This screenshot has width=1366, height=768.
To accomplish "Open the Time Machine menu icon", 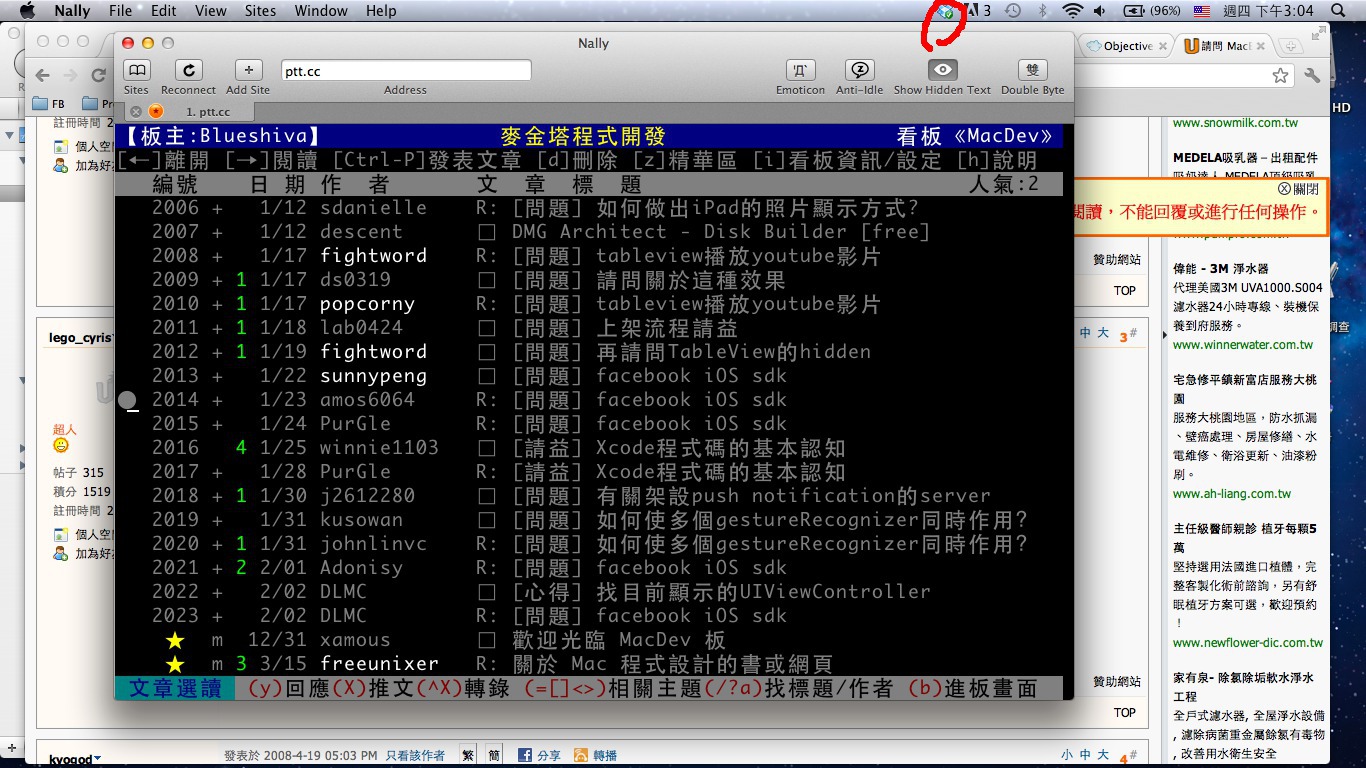I will tap(1013, 11).
